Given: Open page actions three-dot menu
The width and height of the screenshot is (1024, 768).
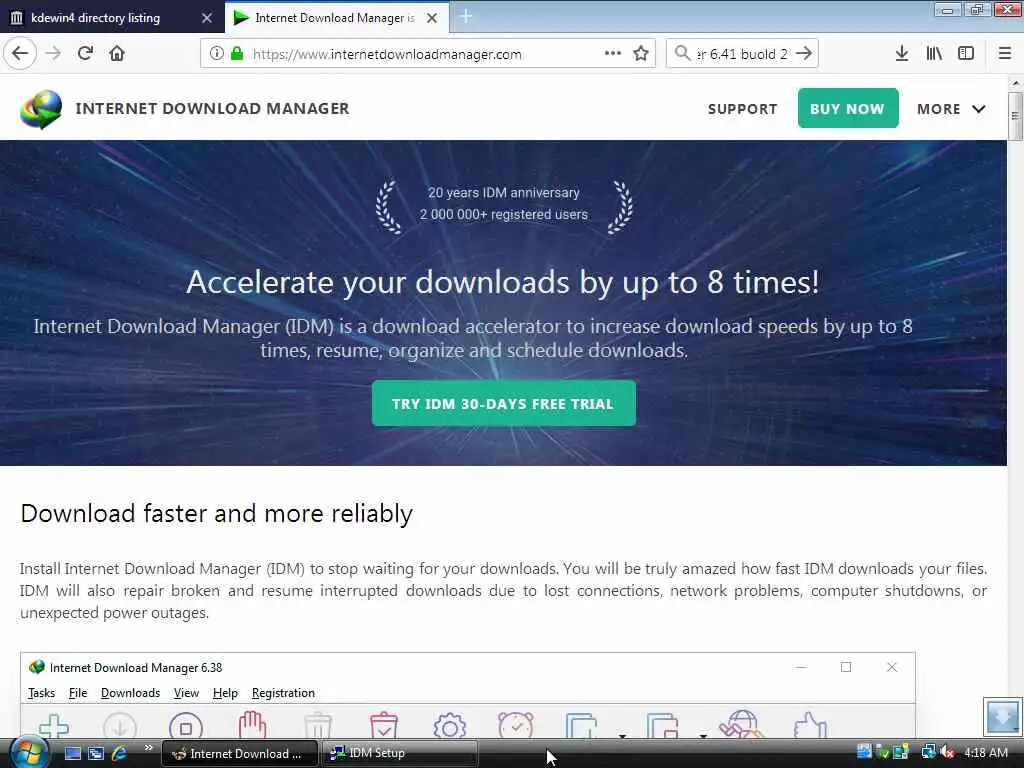Looking at the screenshot, I should click(x=613, y=54).
